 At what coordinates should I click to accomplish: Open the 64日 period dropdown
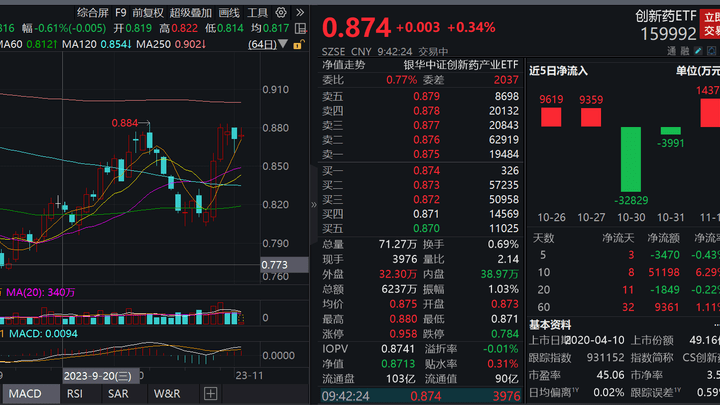(268, 45)
